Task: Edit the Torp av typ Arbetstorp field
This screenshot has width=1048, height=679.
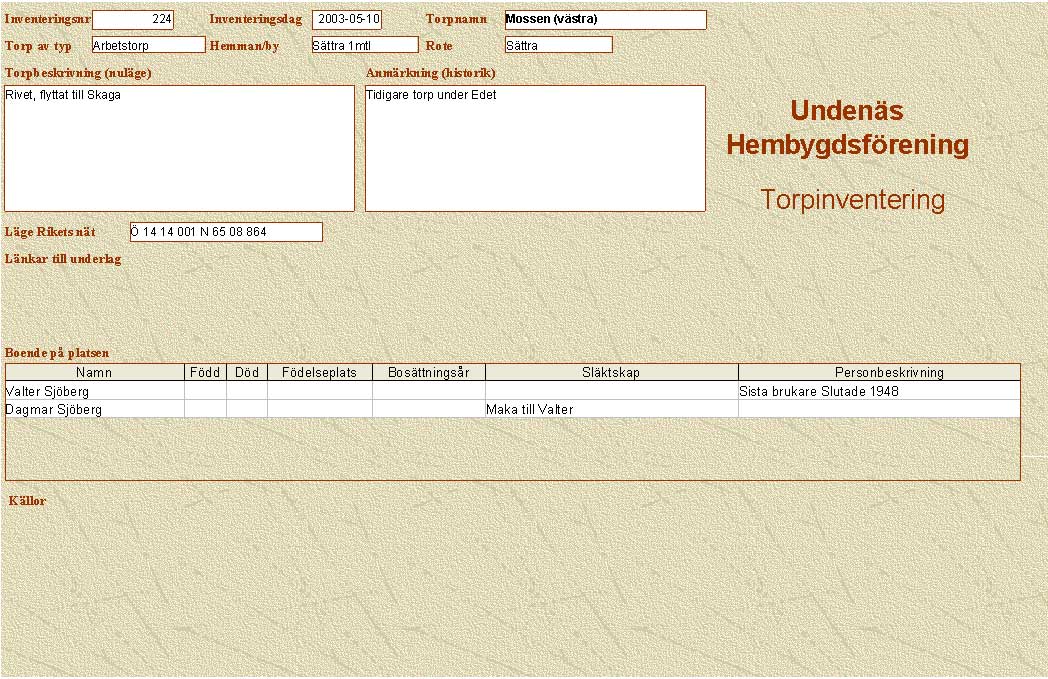Action: 148,45
